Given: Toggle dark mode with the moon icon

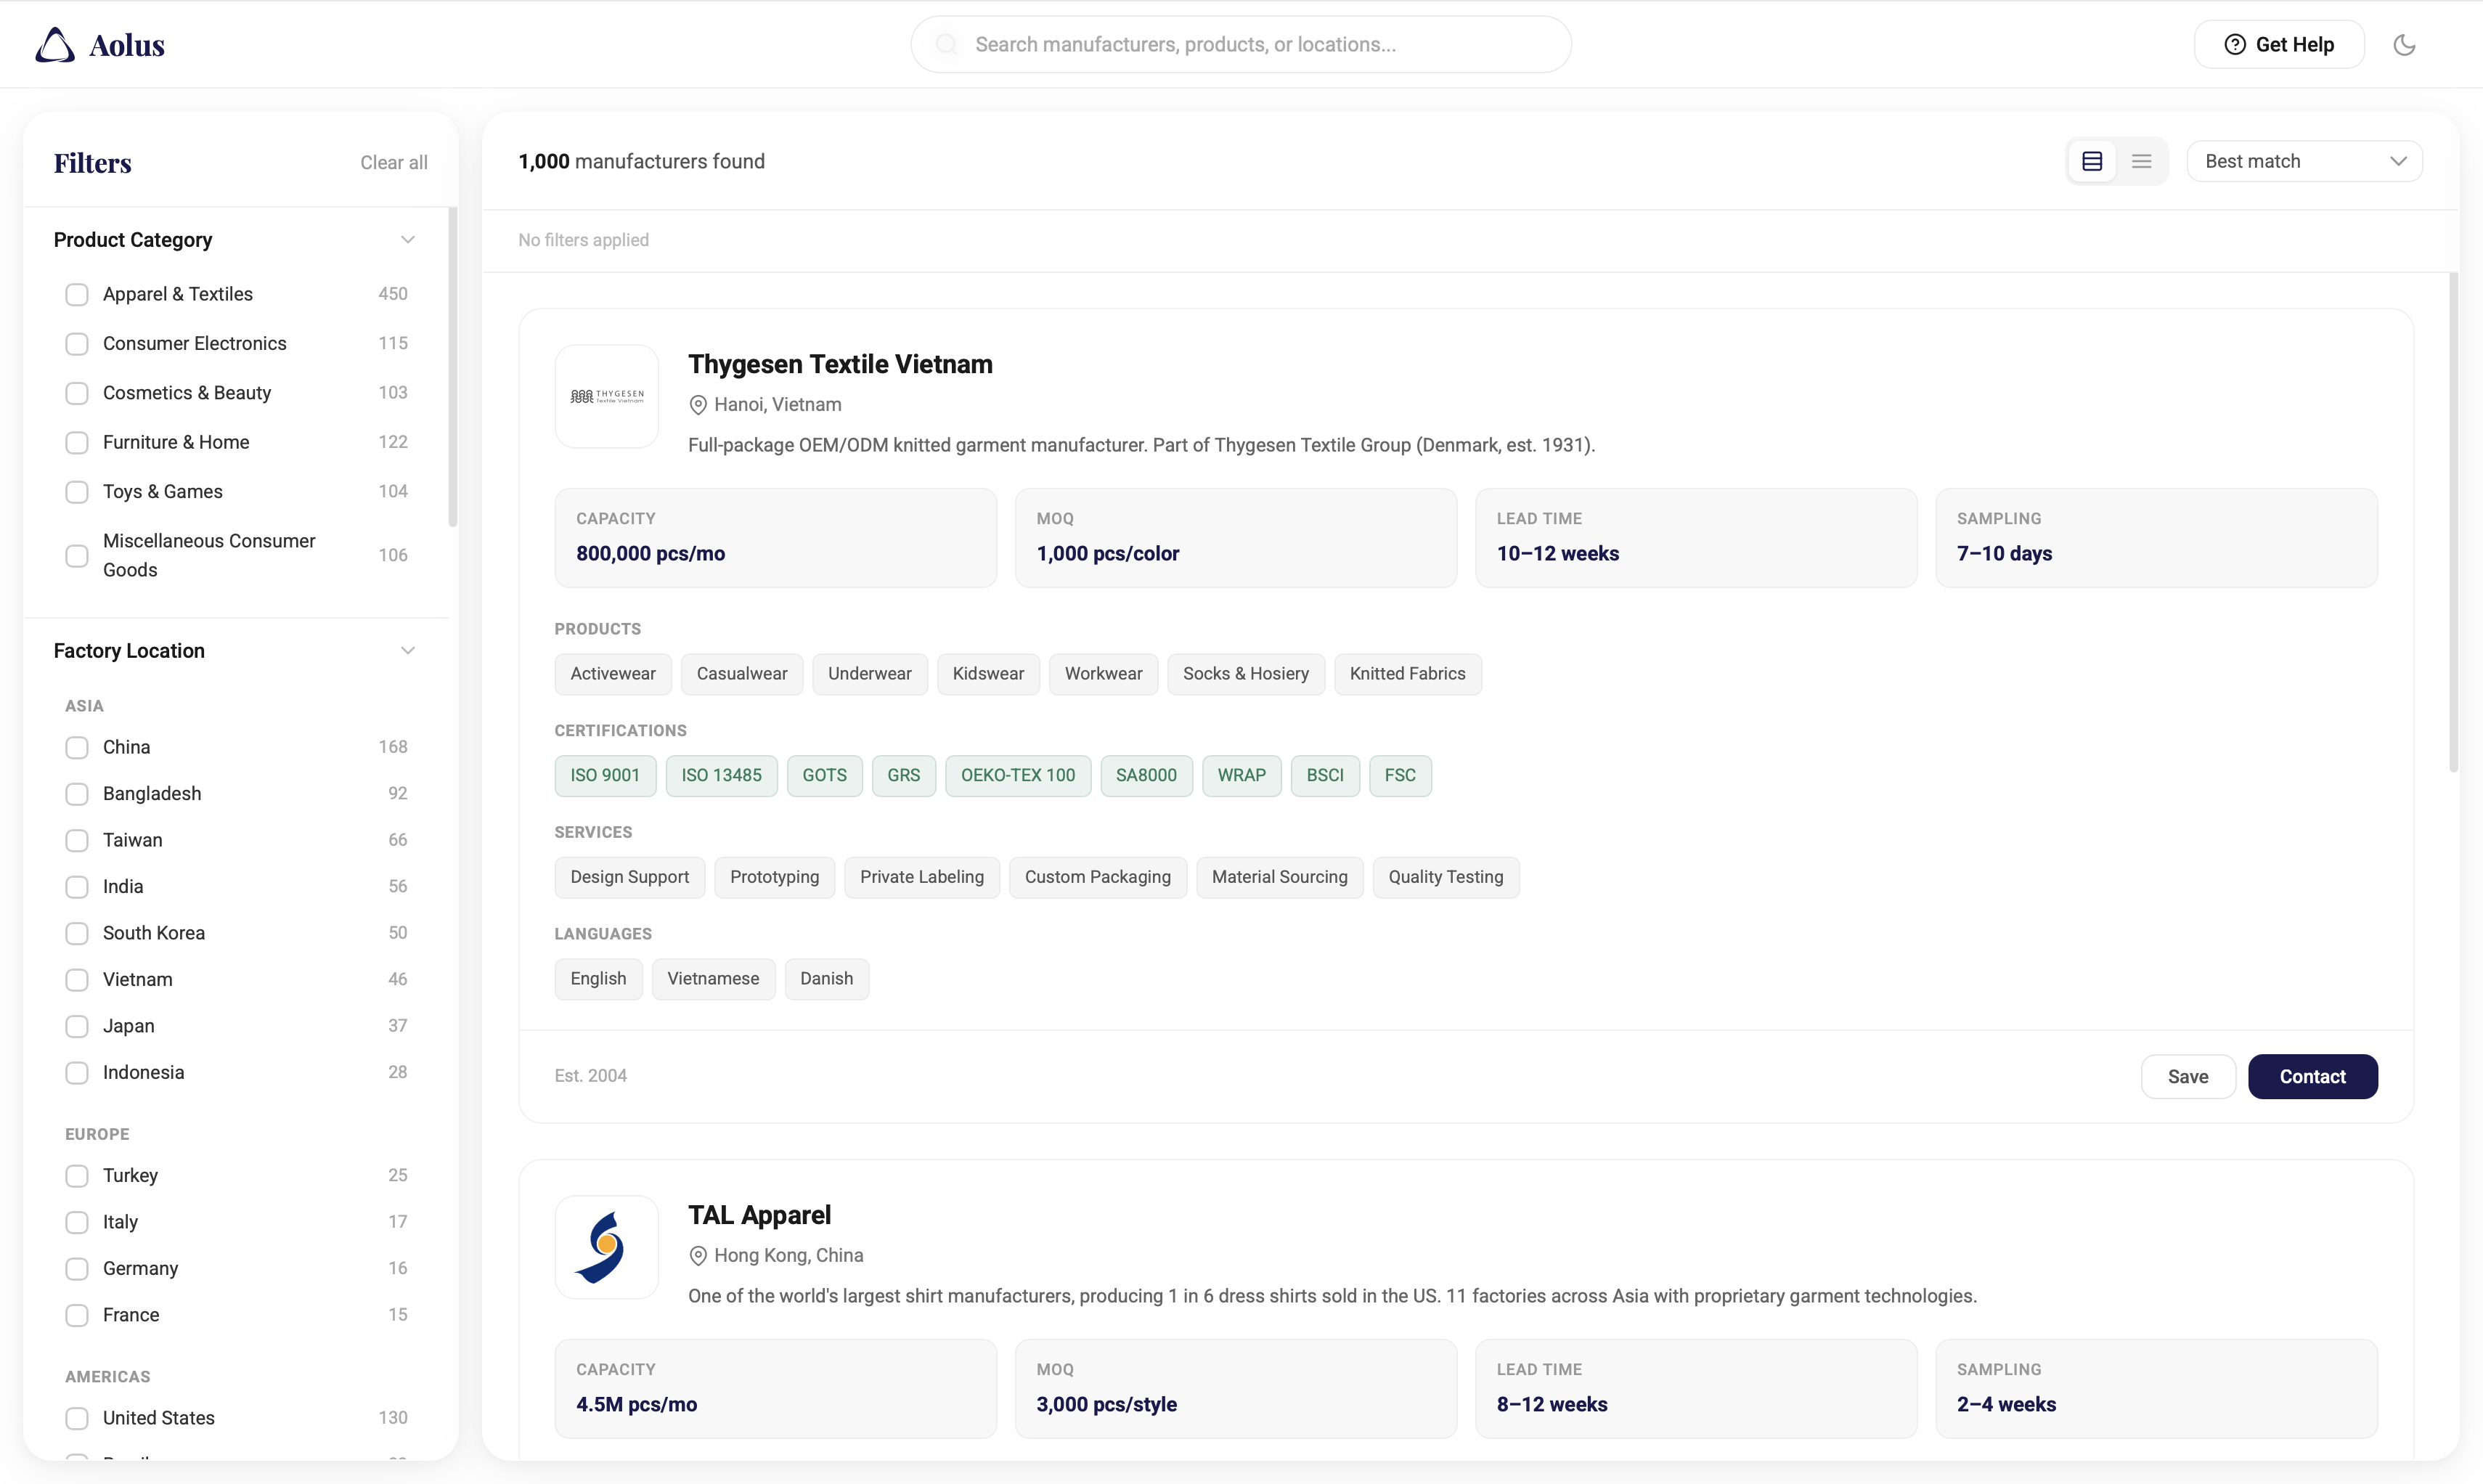Looking at the screenshot, I should click(2405, 44).
